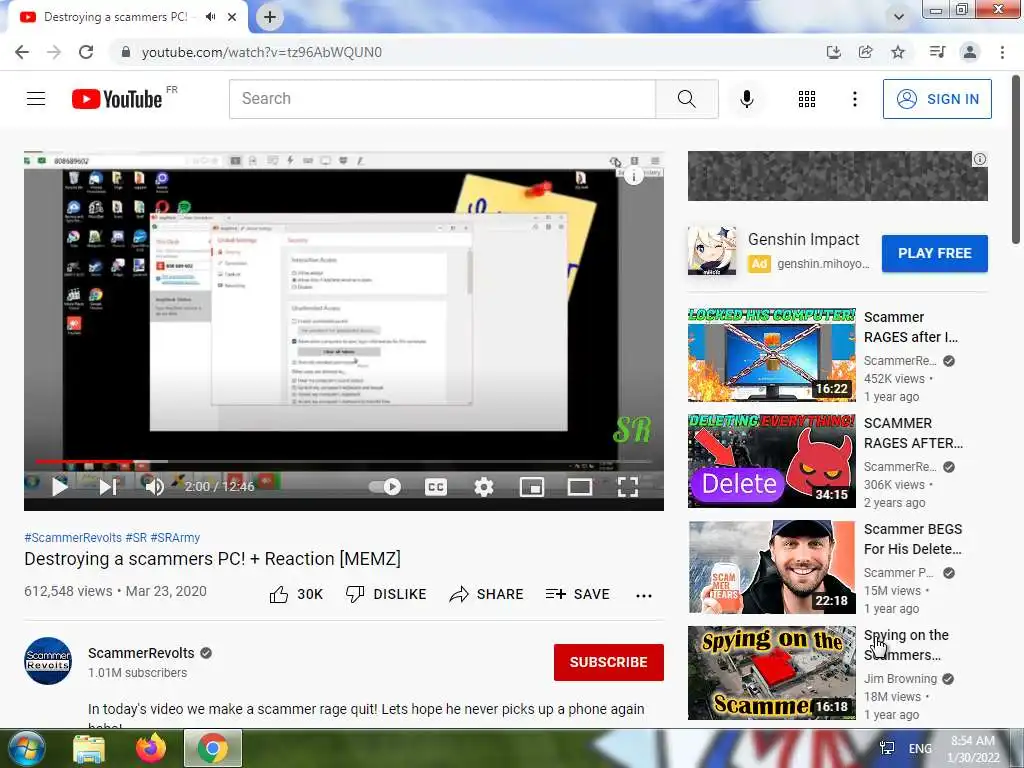Close the current browser tab
Viewport: 1024px width, 768px height.
click(x=232, y=17)
